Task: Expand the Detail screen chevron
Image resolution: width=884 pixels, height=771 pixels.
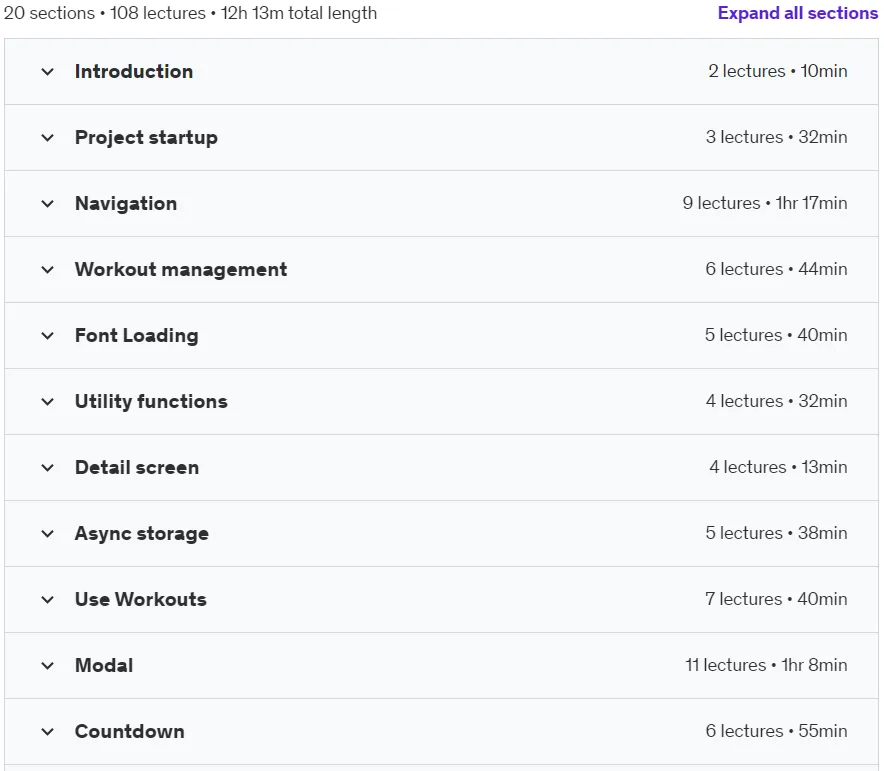Action: tap(48, 467)
